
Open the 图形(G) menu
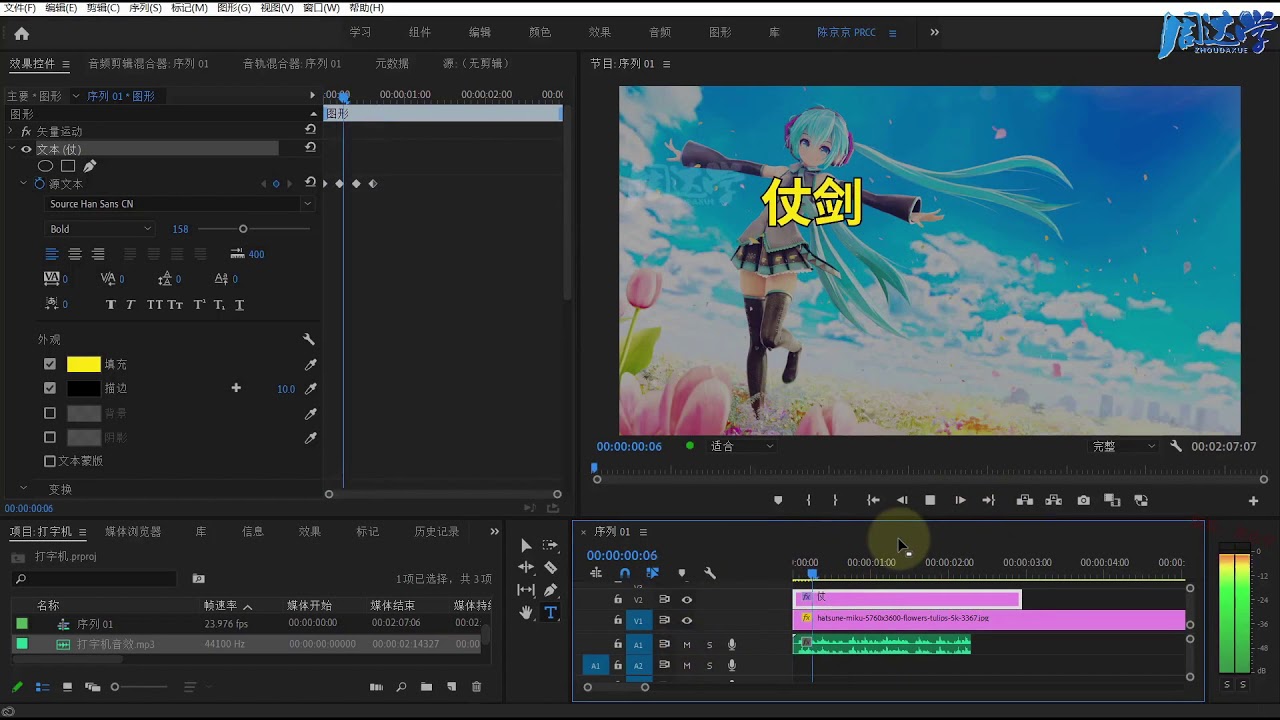(x=234, y=8)
